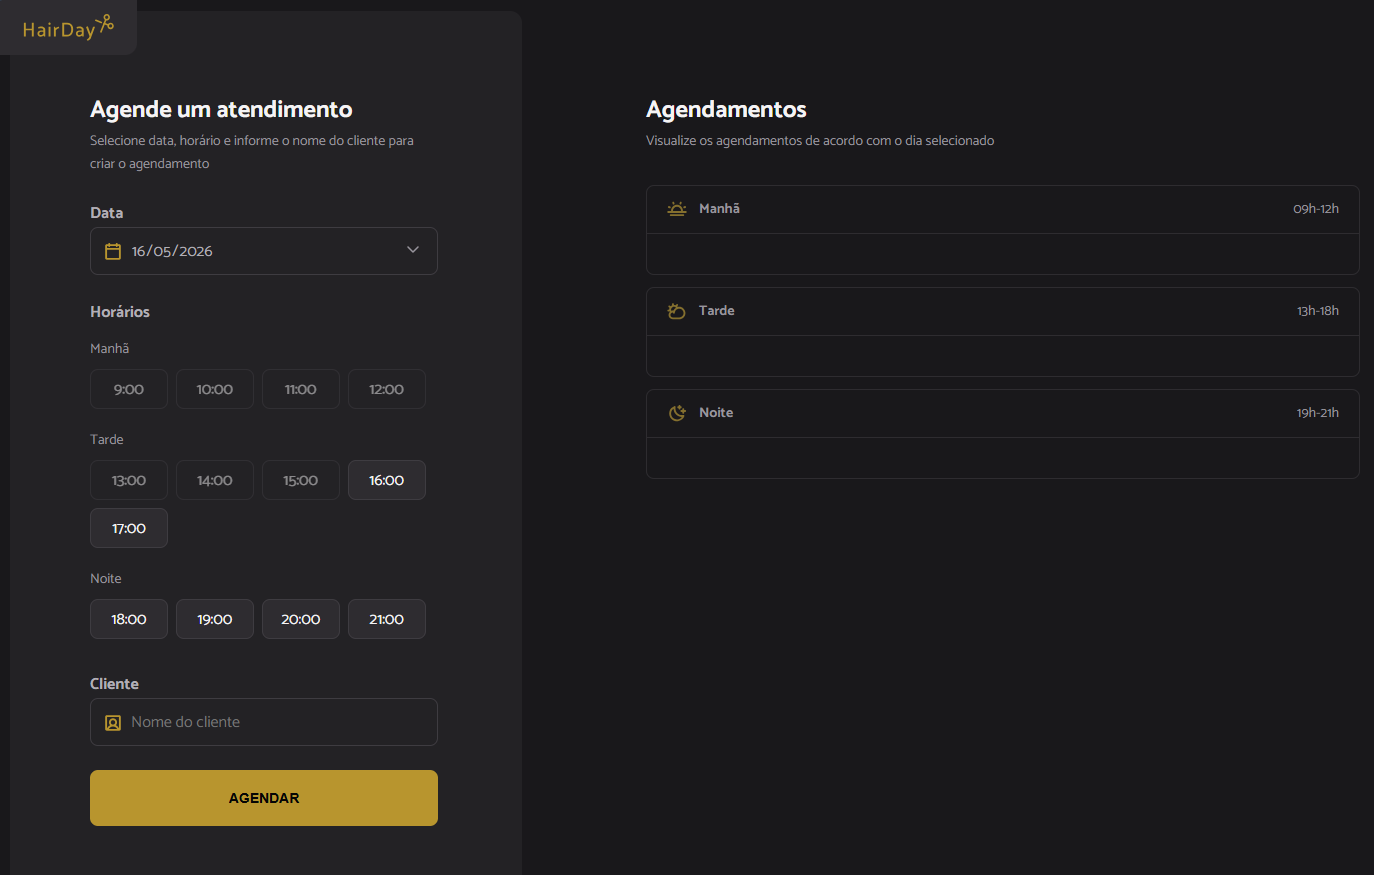Click the AGENDAR button
This screenshot has width=1374, height=875.
(x=264, y=798)
